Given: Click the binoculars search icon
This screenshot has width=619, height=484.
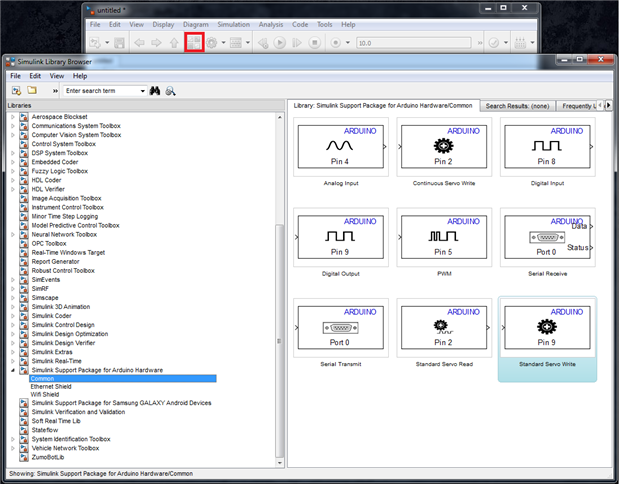Looking at the screenshot, I should (155, 91).
